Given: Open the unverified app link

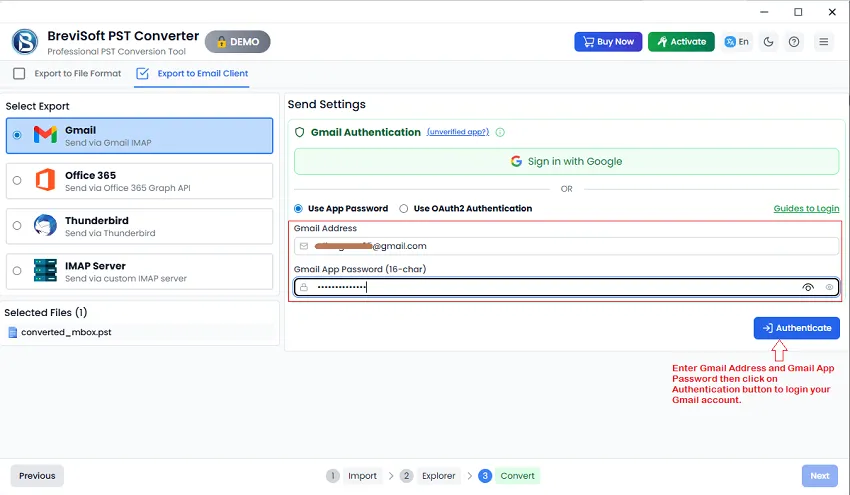Looking at the screenshot, I should [458, 132].
